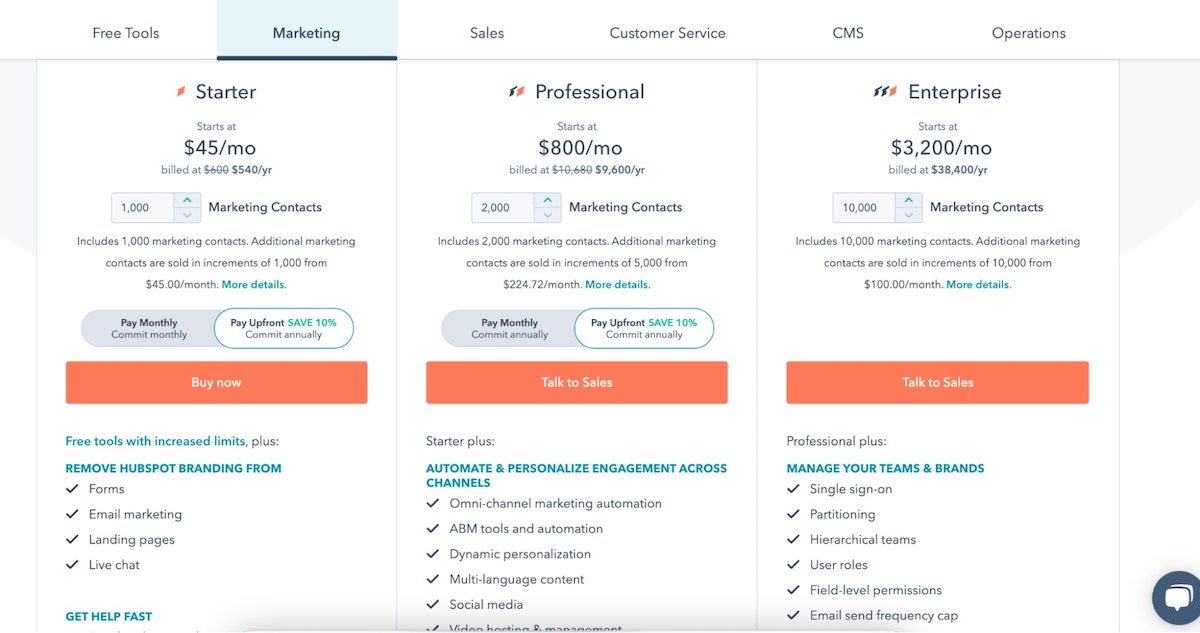Open the Free tools with increased limits link
Image resolution: width=1200 pixels, height=633 pixels.
coord(155,441)
